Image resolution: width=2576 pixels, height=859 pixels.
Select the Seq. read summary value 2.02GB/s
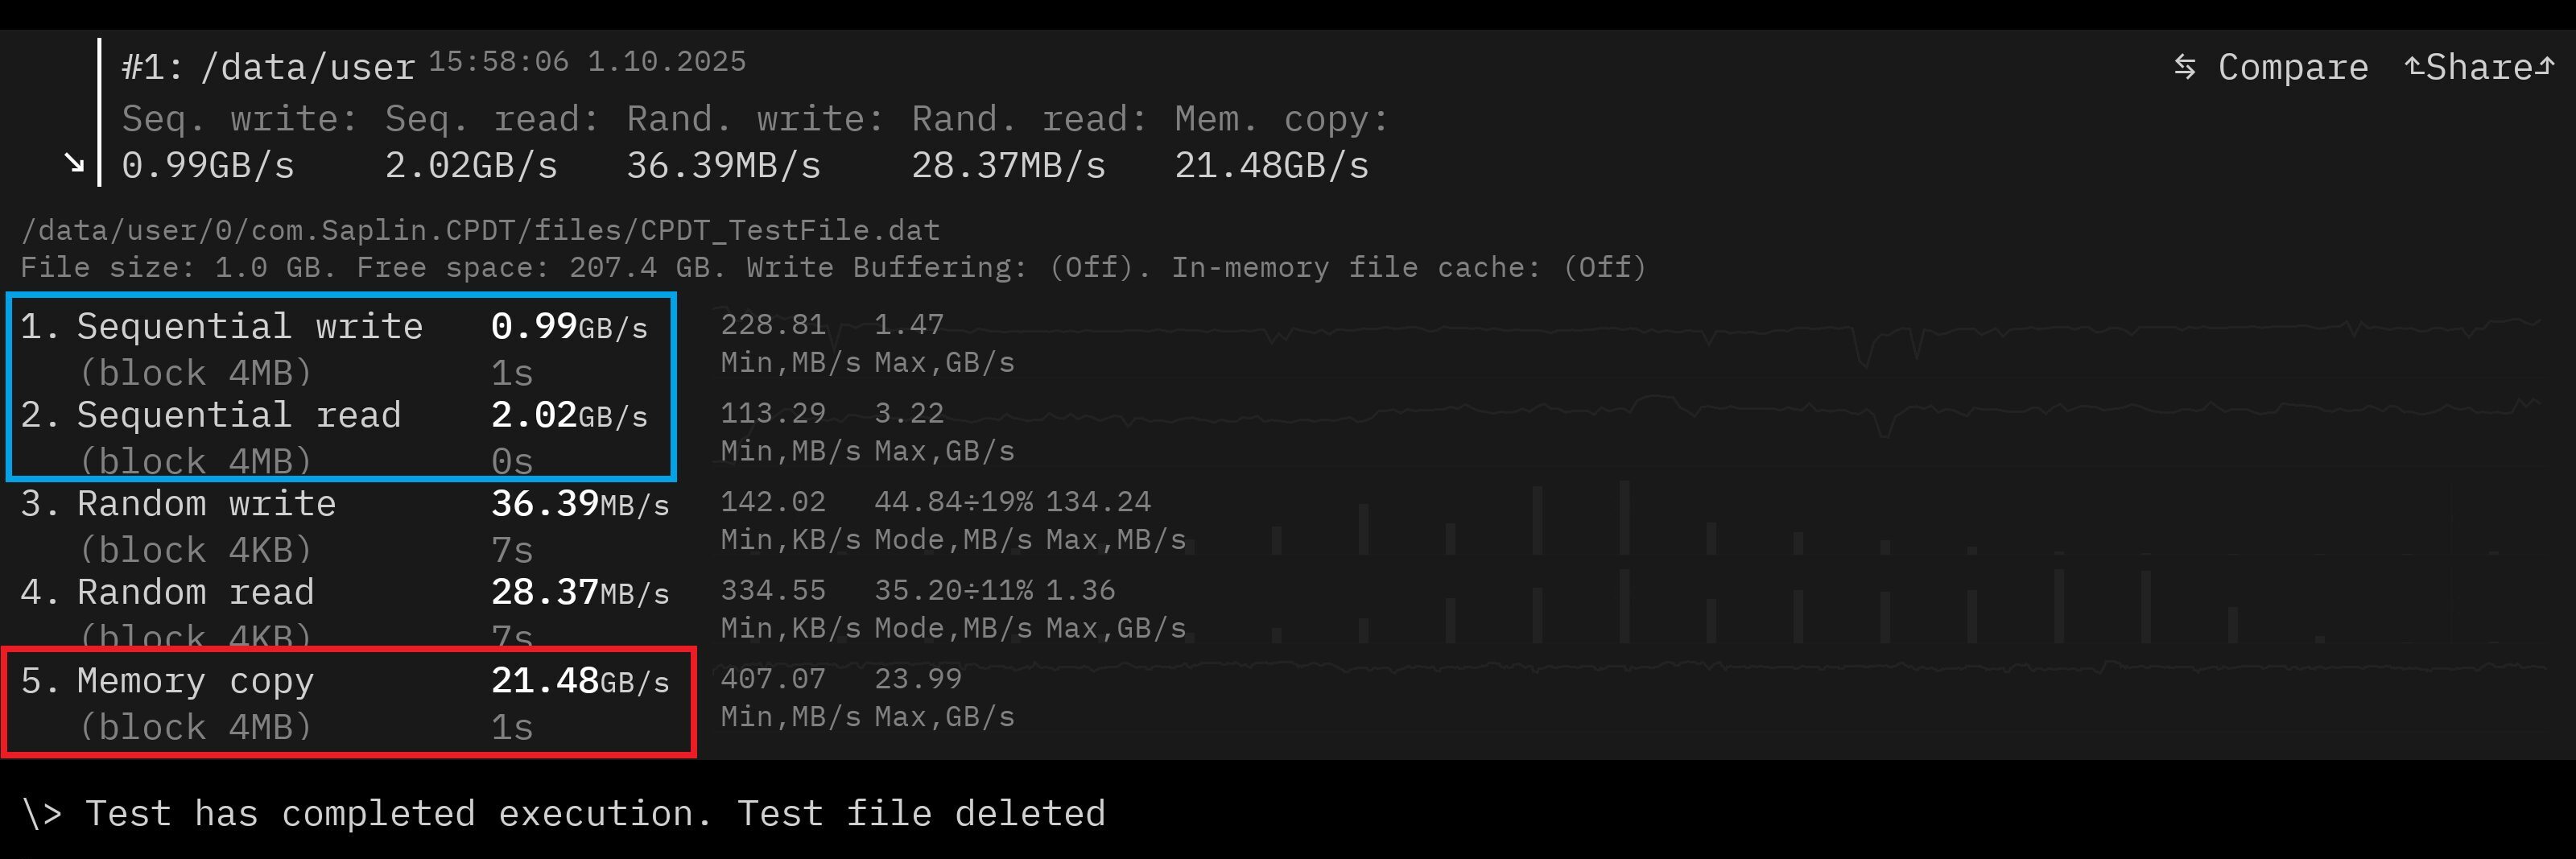[x=471, y=165]
